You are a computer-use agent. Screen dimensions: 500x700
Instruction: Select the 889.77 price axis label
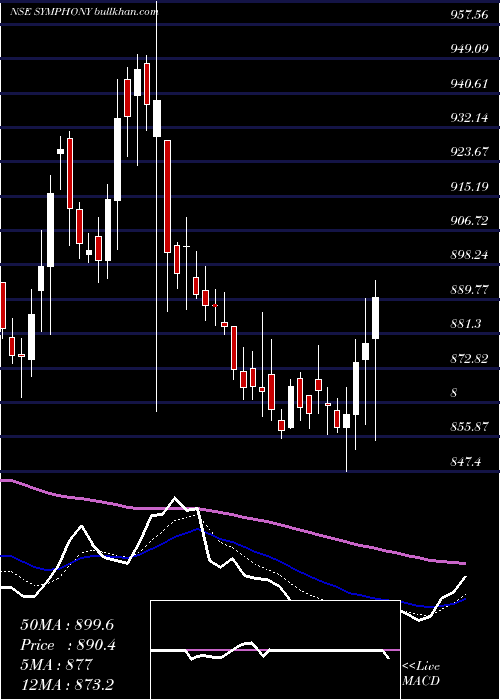[468, 290]
